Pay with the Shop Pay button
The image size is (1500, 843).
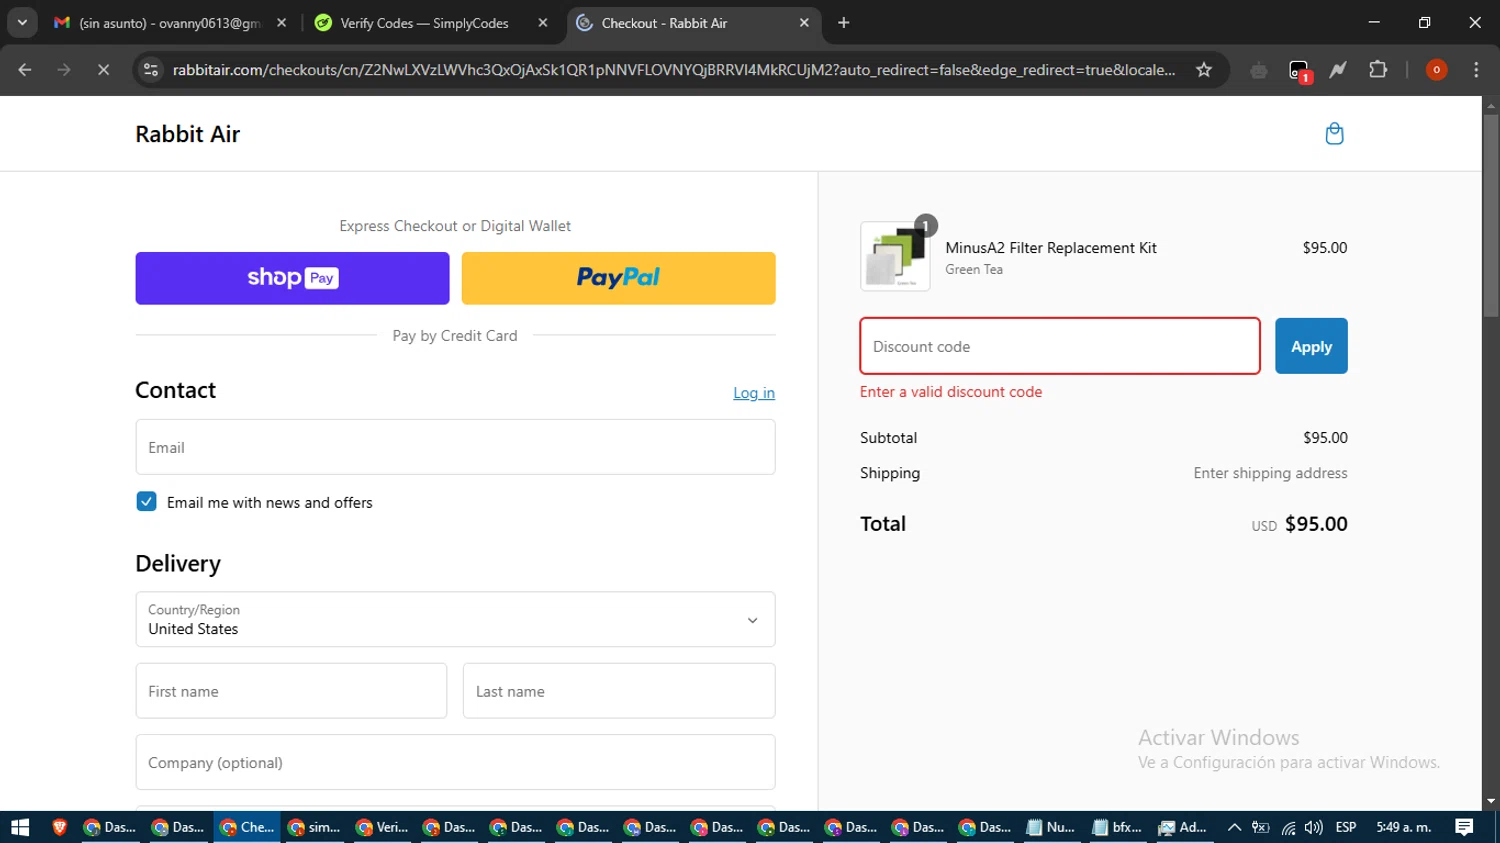292,278
